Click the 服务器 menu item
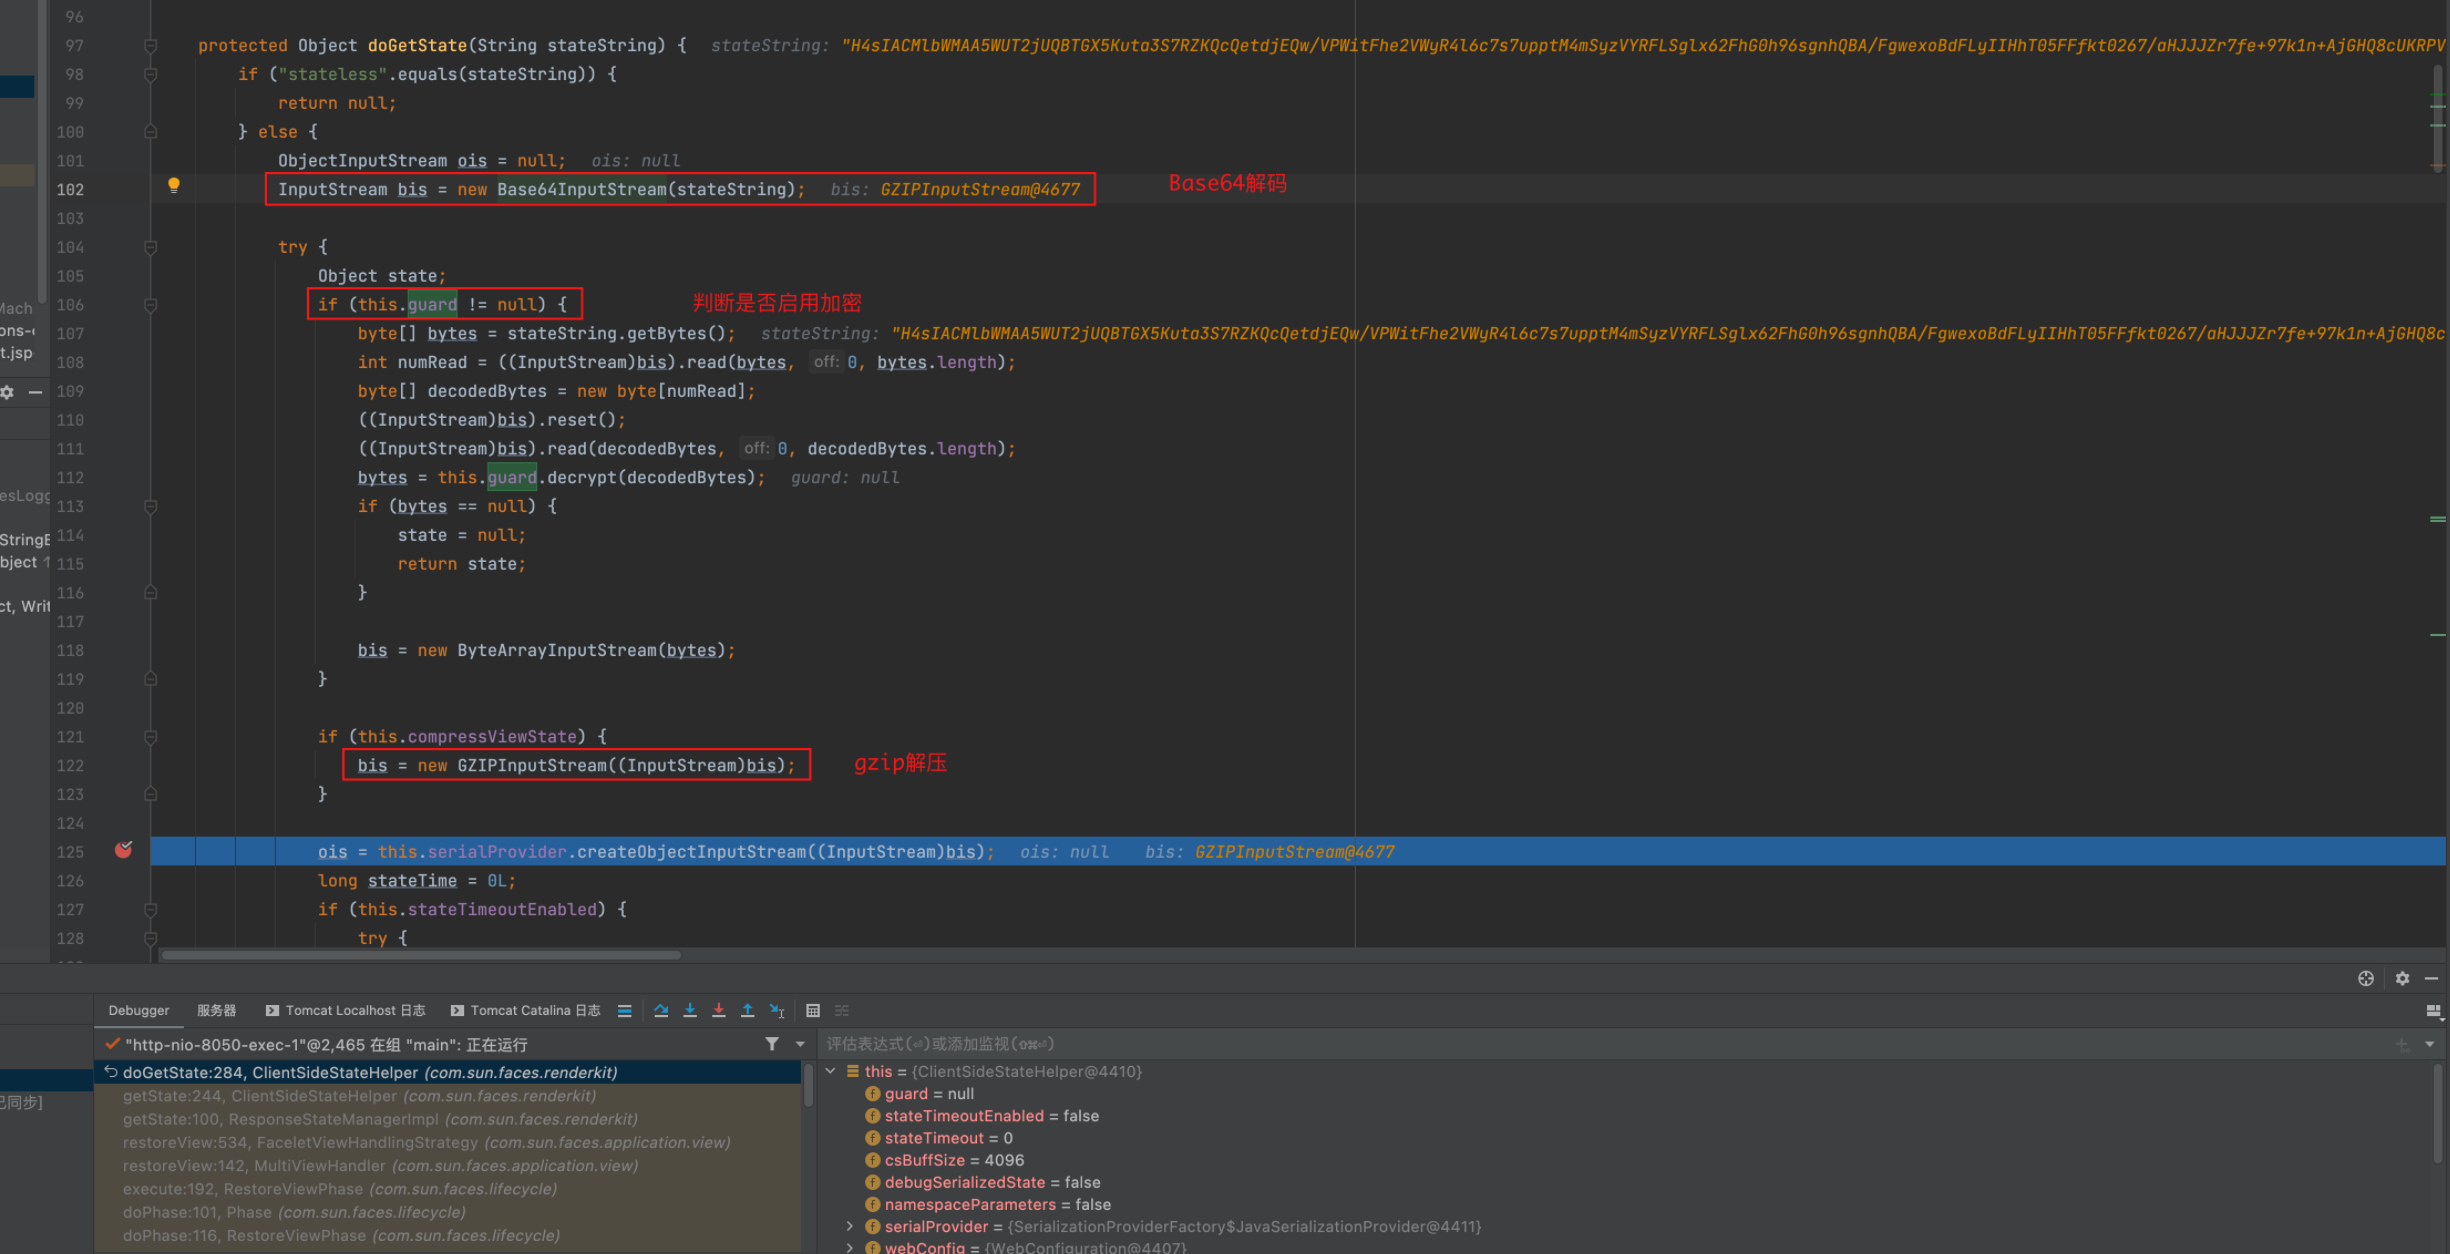 (214, 1009)
